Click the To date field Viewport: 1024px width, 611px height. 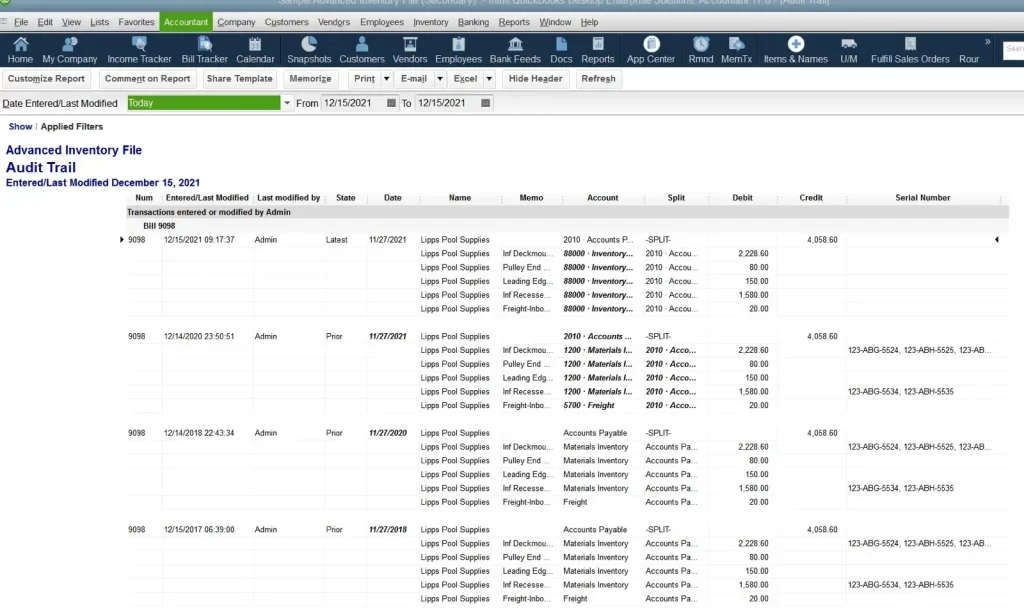point(447,103)
